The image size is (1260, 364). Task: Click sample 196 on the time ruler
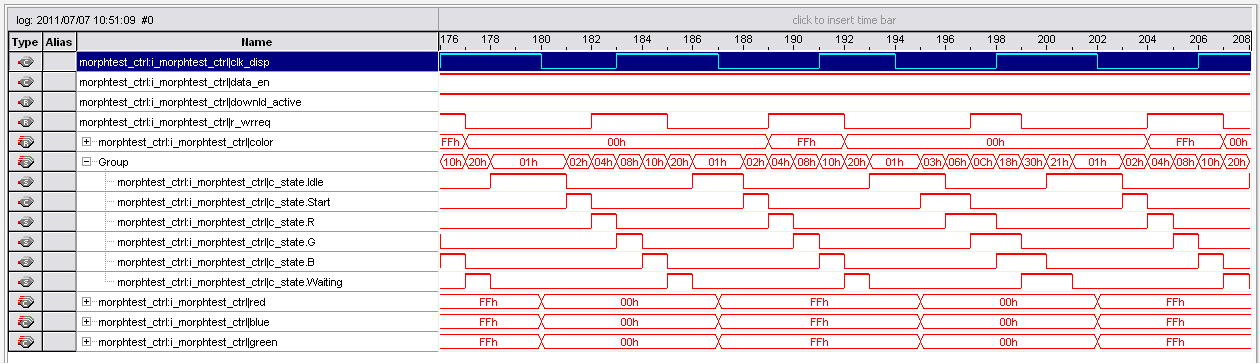click(945, 40)
